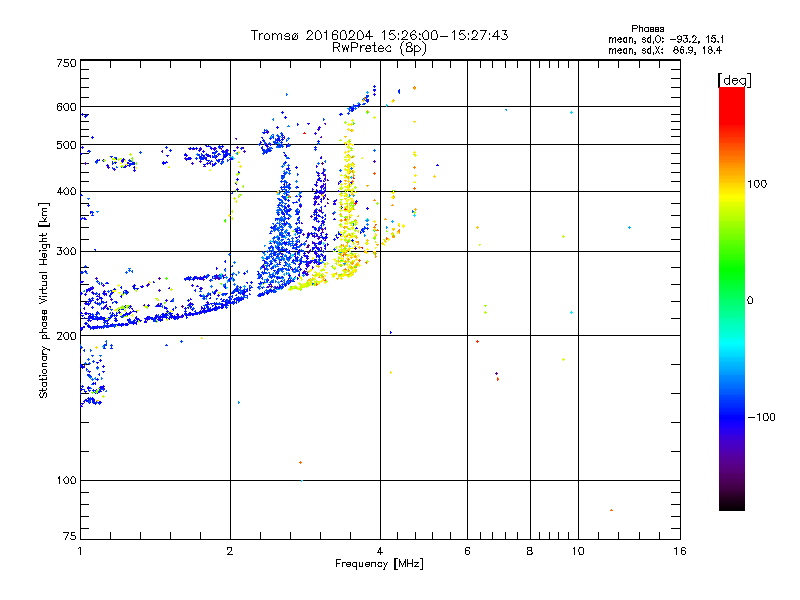
Task: Click y-axis tick label '75'
Action: tap(70, 536)
